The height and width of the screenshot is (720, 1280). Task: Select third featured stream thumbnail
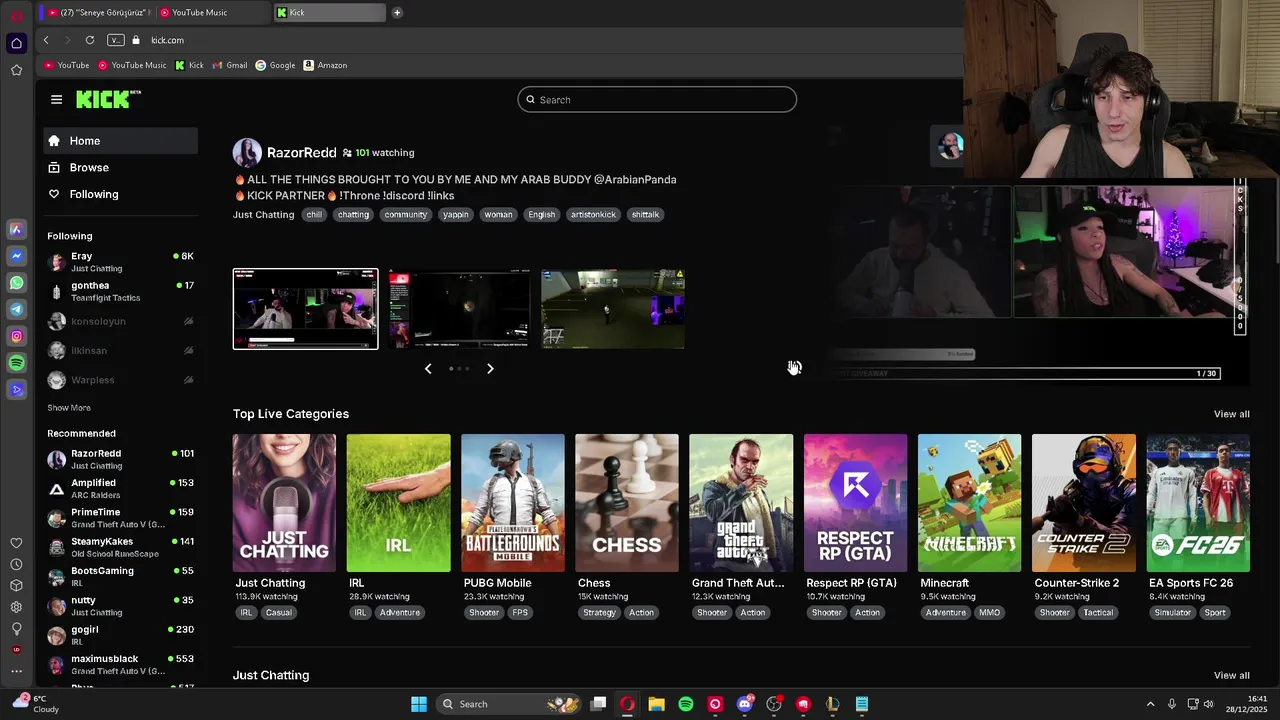tap(613, 309)
